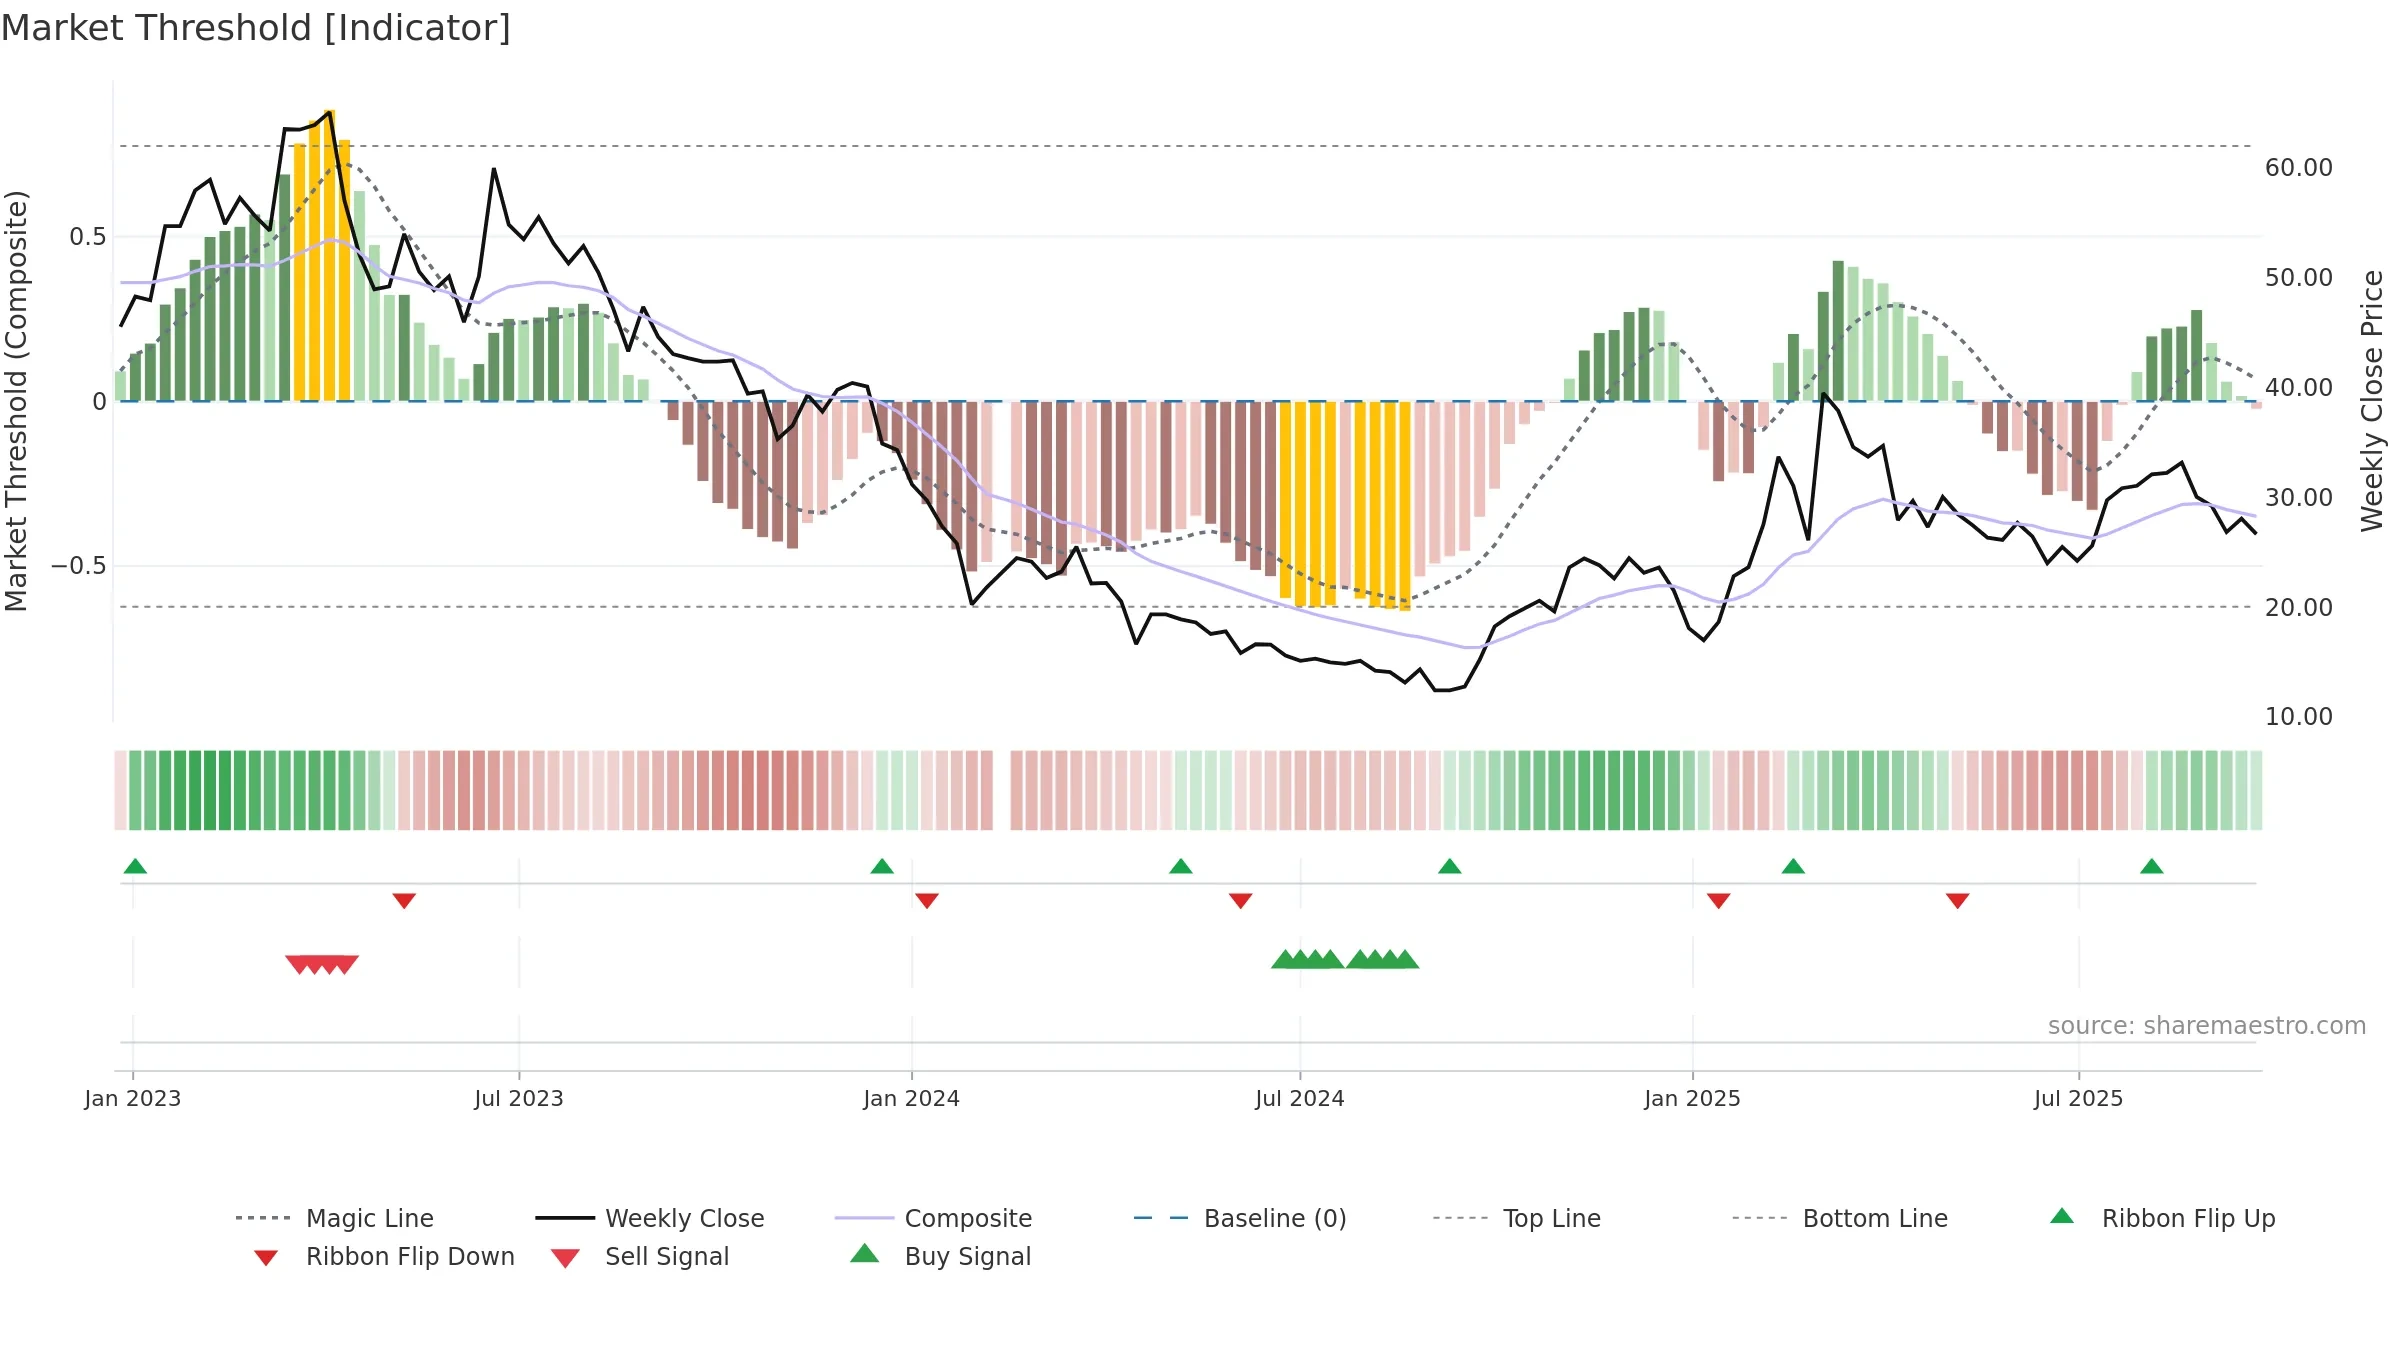Click the first green Buy Signal cluster near Jul 2024

(x=1307, y=959)
